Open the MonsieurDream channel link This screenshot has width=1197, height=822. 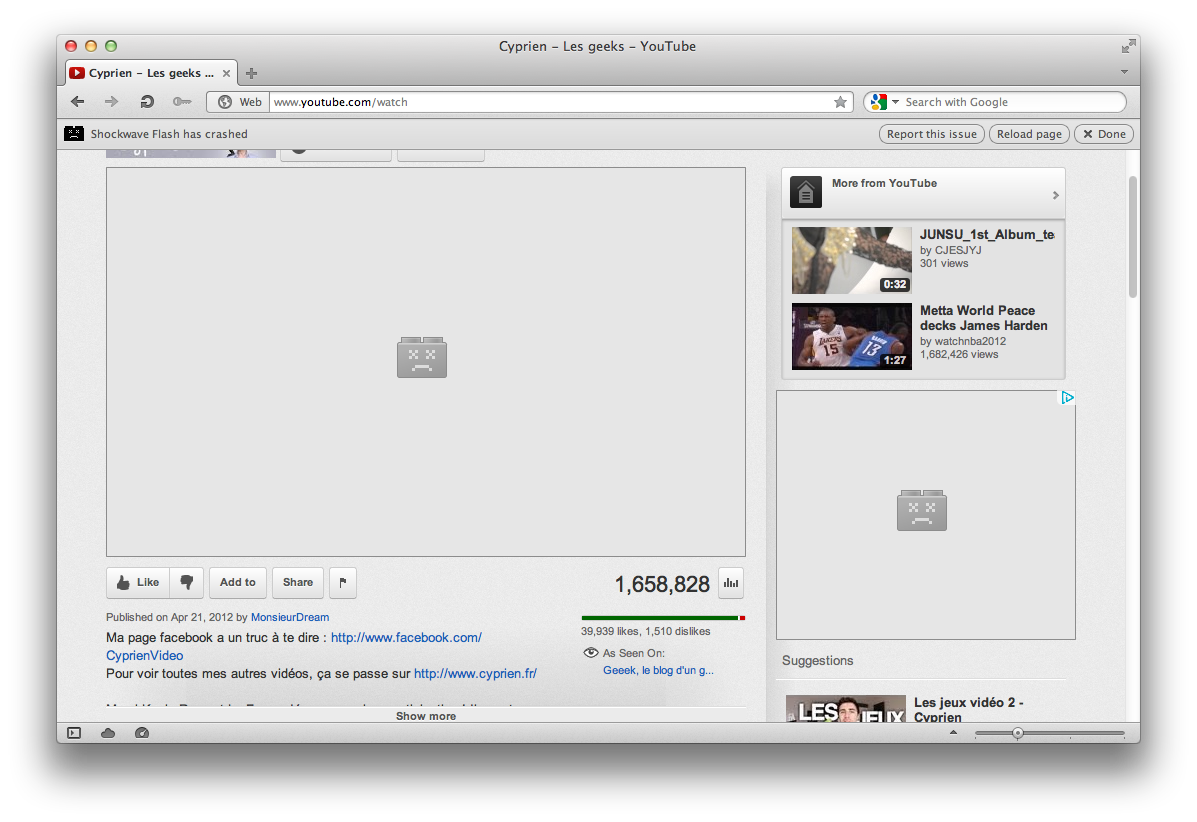pos(290,617)
